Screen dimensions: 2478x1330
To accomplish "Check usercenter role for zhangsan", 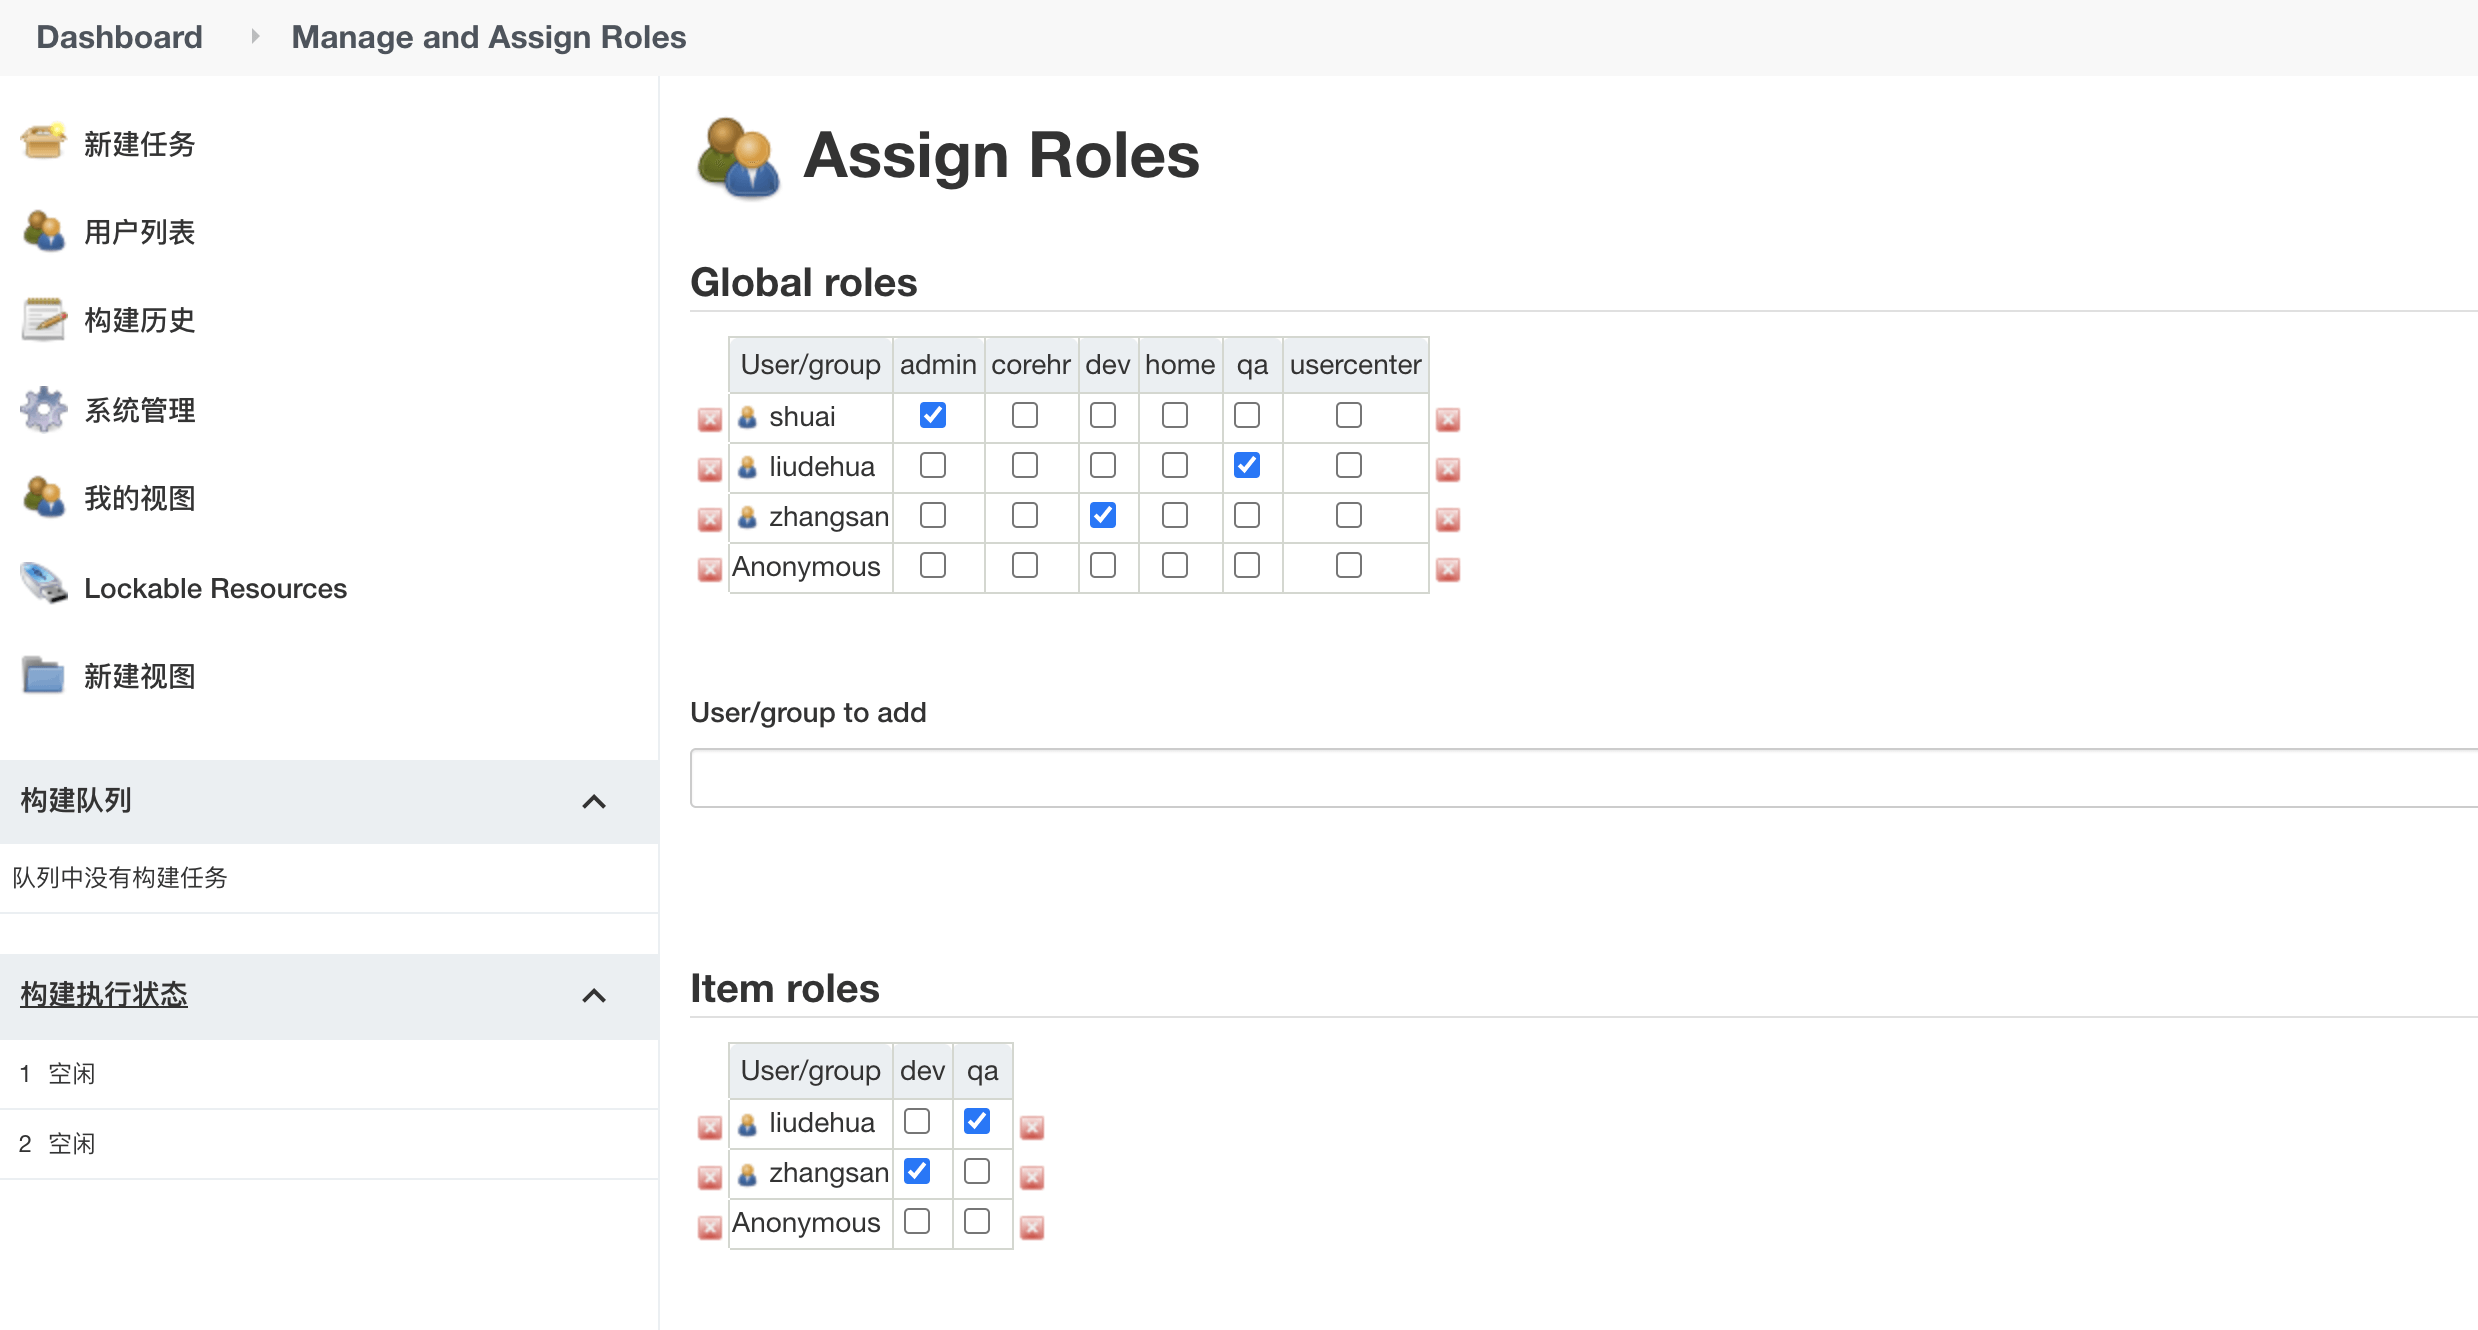I will [x=1349, y=515].
